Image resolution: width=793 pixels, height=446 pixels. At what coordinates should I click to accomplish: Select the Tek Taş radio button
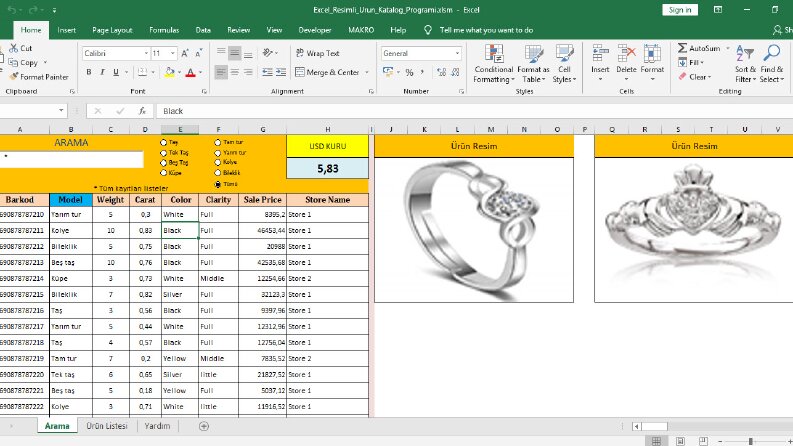pos(163,153)
